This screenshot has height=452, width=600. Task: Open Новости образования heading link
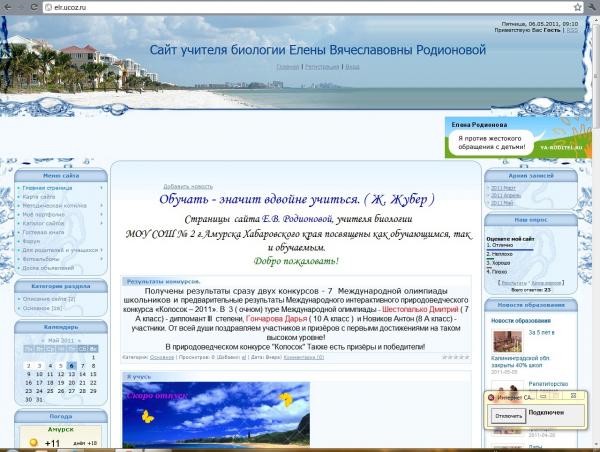pos(521,321)
